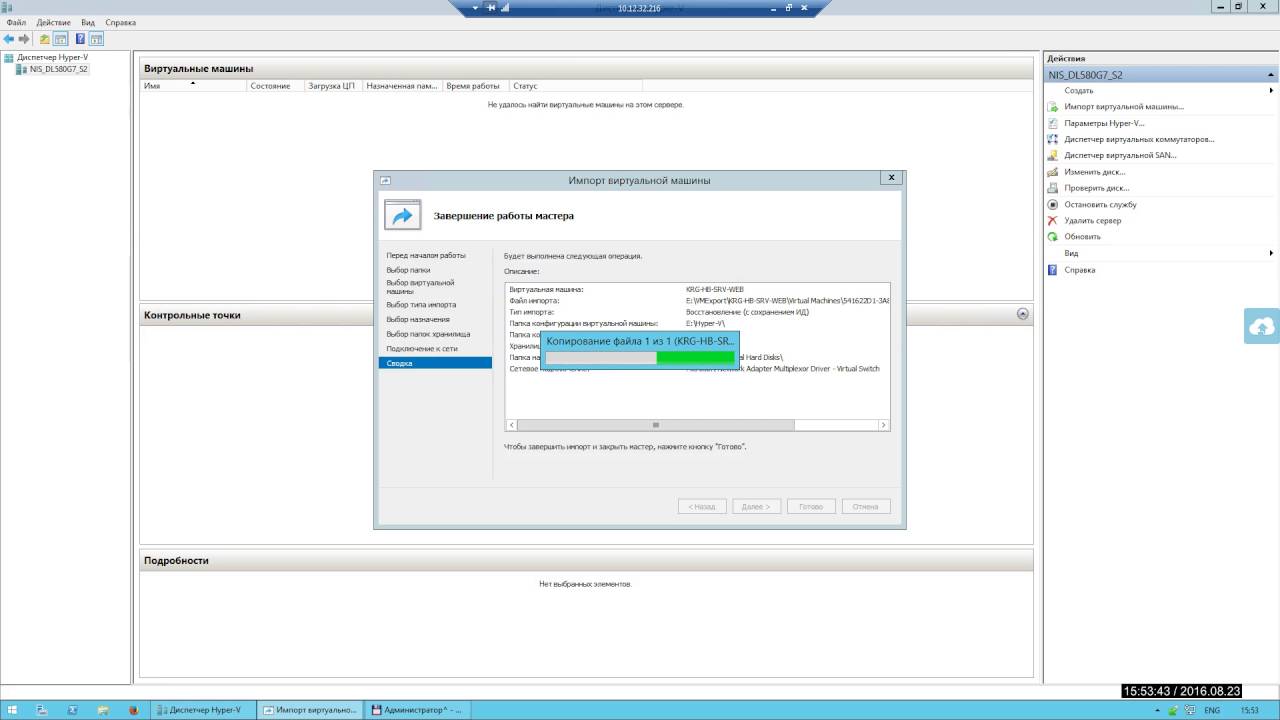Open Help via blue question-mark toolbar icon
This screenshot has width=1280, height=720.
[80, 39]
